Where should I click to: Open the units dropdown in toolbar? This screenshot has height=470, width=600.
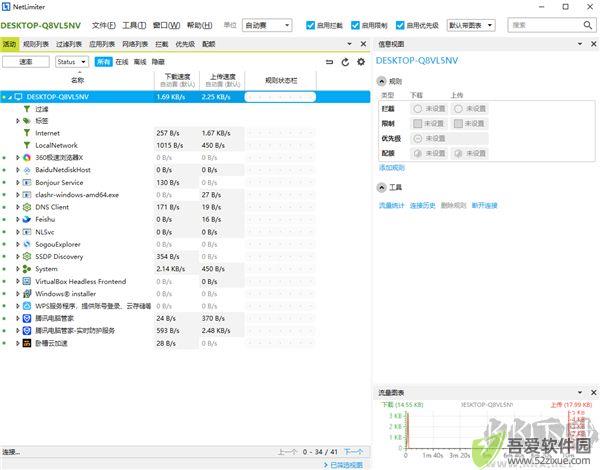267,25
